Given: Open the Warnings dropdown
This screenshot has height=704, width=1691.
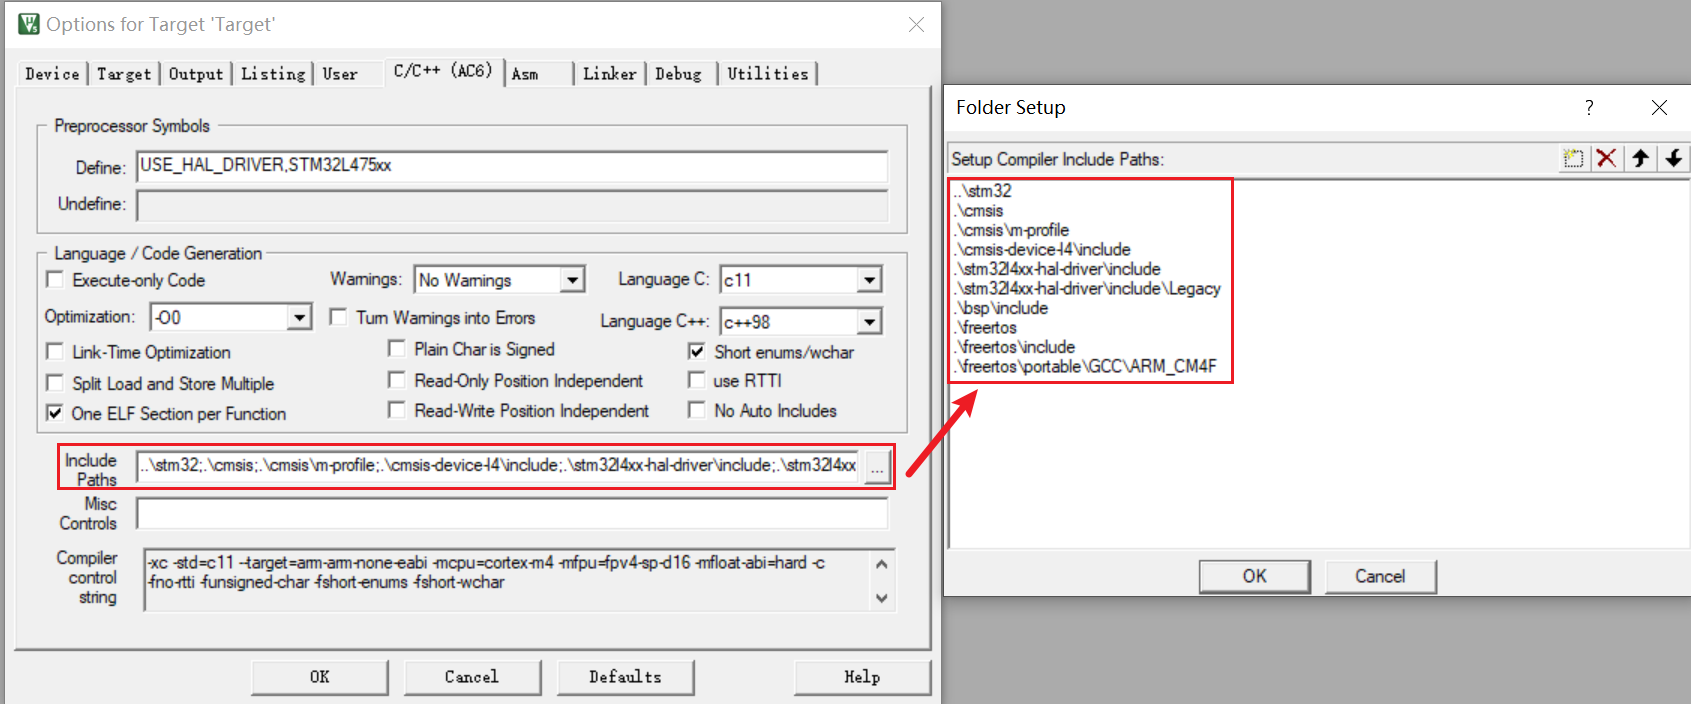Looking at the screenshot, I should (573, 280).
